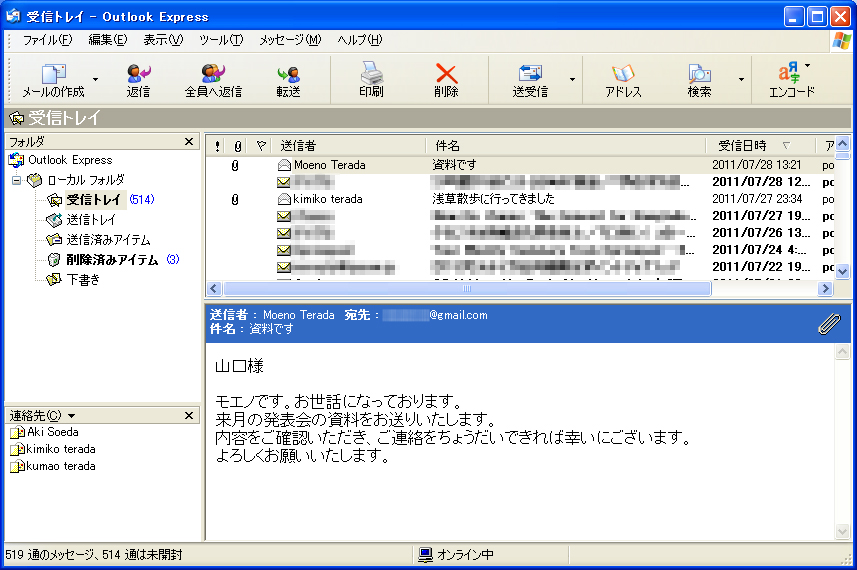Open the dropdown arrow beside 送受信

pyautogui.click(x=572, y=79)
